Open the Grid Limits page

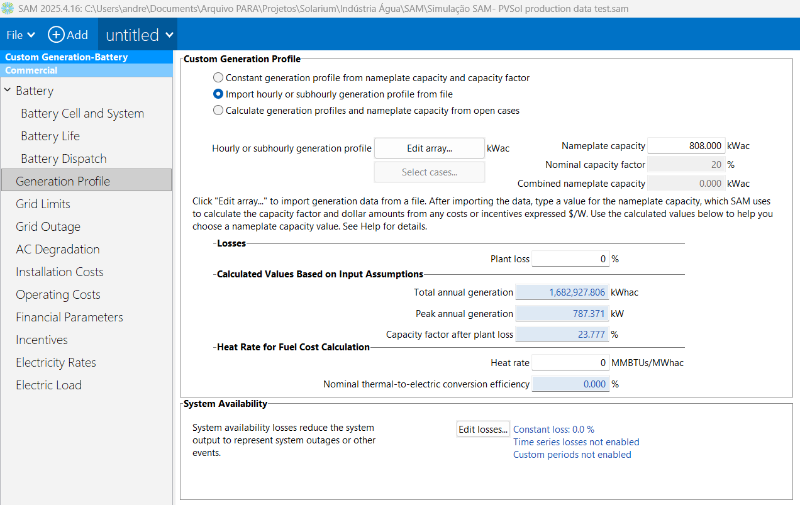[x=43, y=204]
